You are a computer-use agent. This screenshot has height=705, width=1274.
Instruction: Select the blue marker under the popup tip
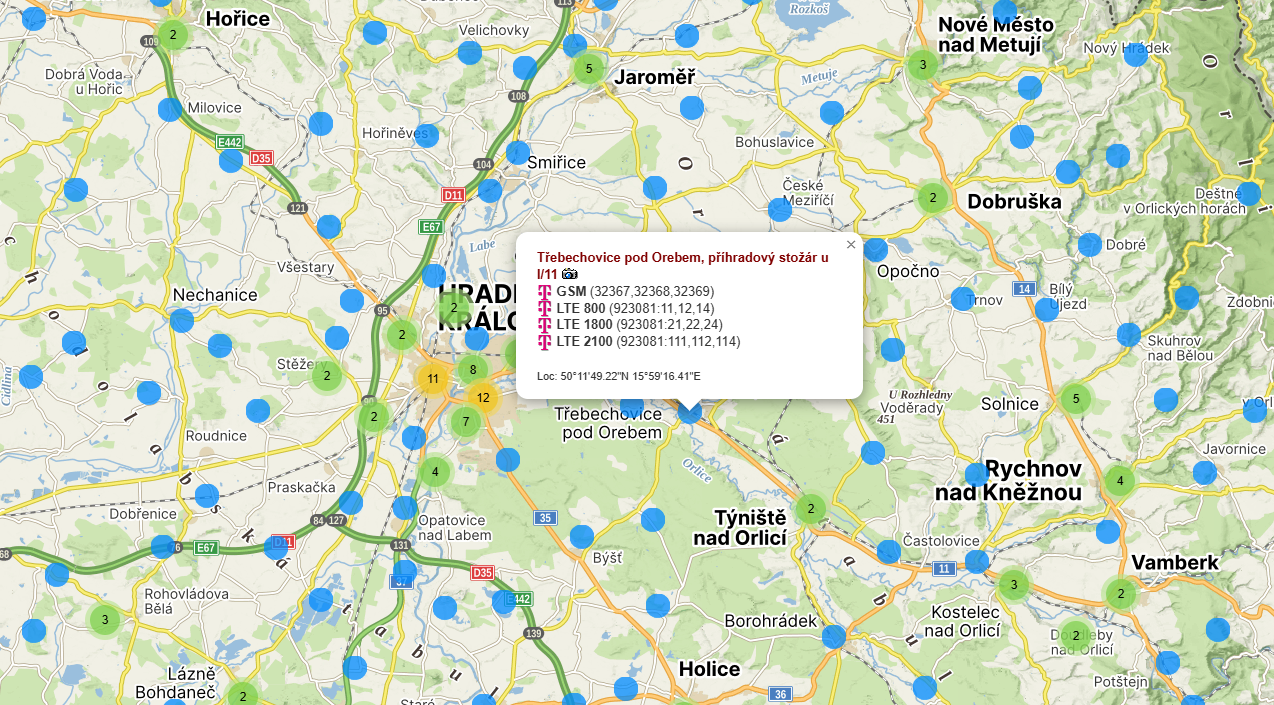click(689, 411)
